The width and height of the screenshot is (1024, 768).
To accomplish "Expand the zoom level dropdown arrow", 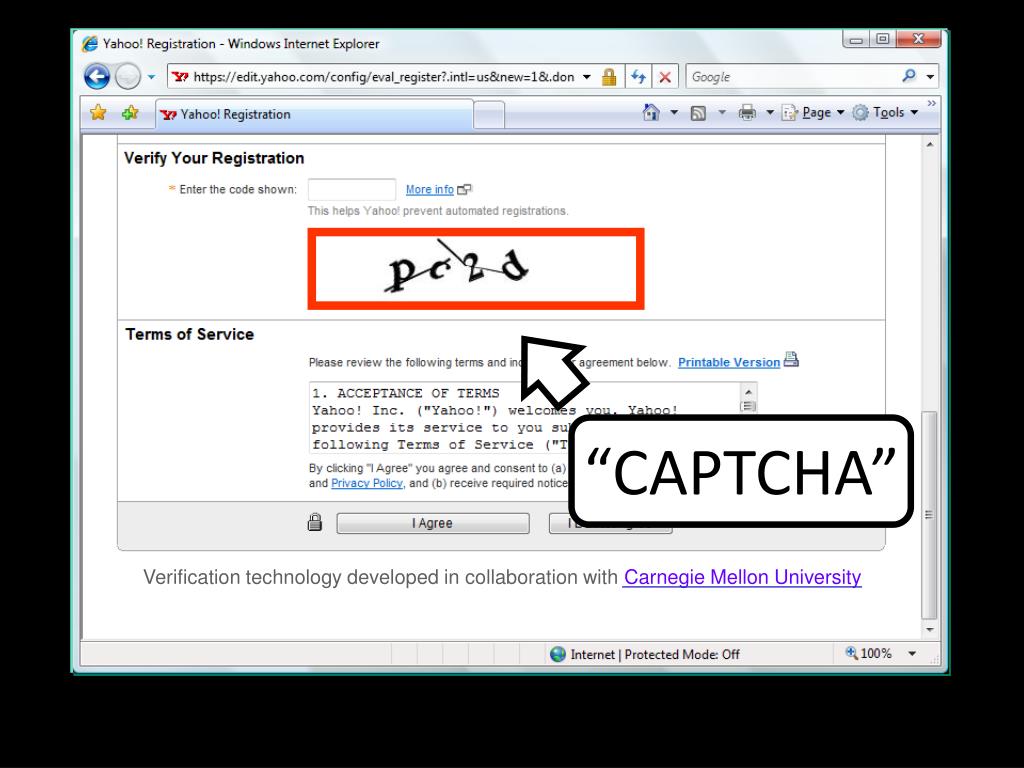I will [x=912, y=654].
